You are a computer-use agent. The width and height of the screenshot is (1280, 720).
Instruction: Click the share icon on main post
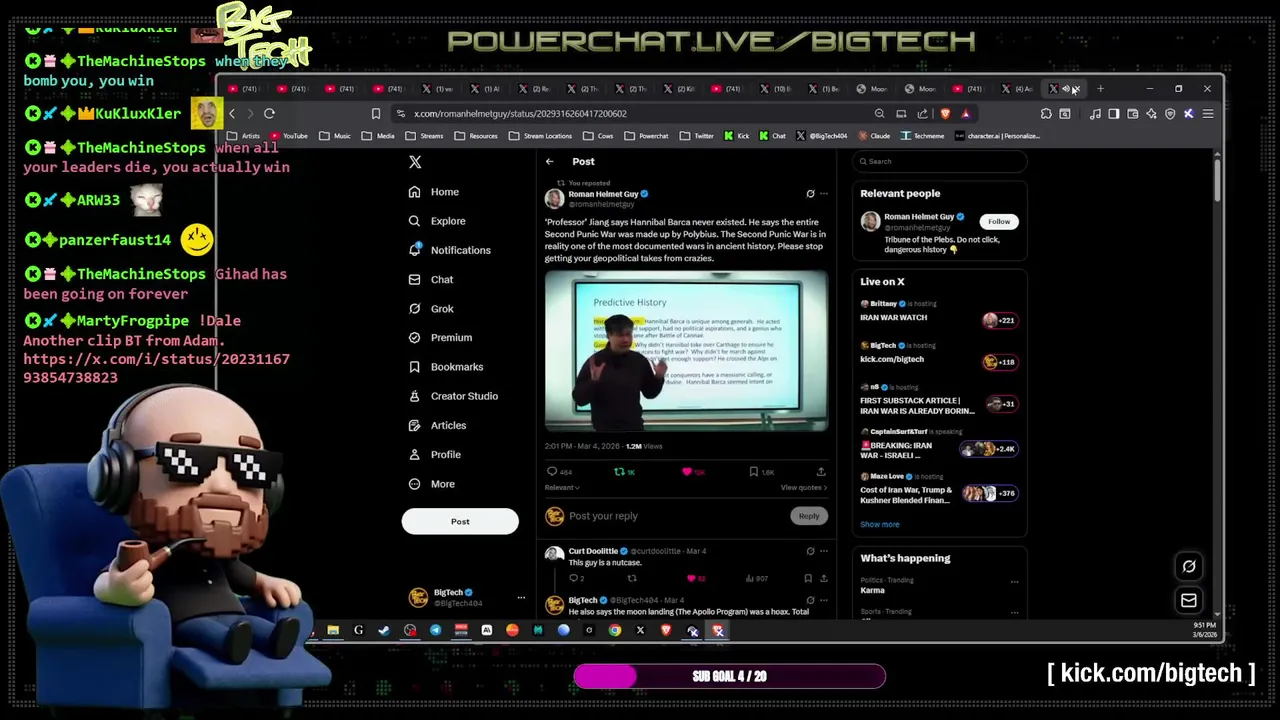pyautogui.click(x=821, y=471)
